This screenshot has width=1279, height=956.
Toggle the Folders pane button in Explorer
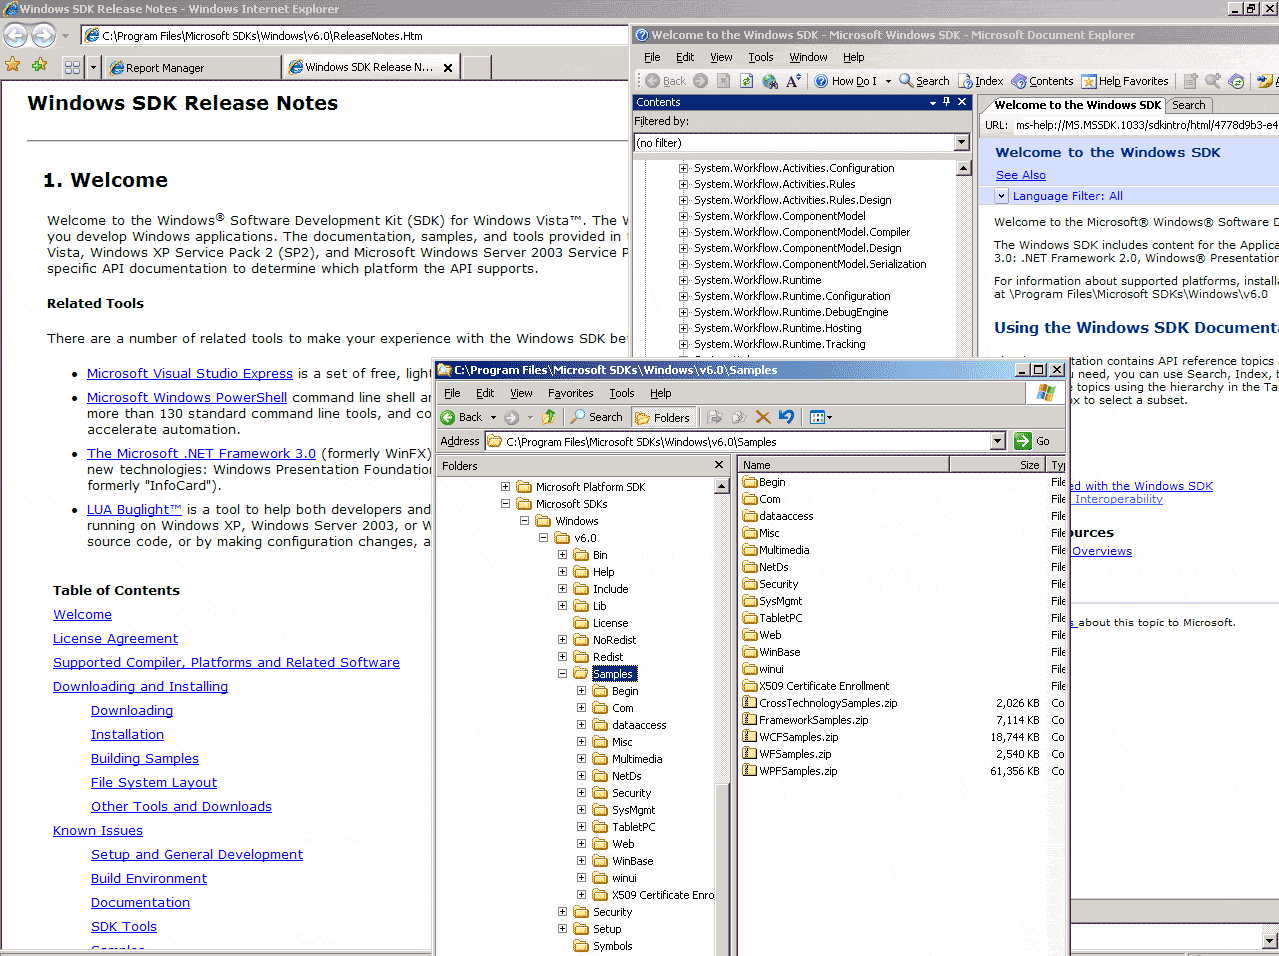click(x=663, y=417)
